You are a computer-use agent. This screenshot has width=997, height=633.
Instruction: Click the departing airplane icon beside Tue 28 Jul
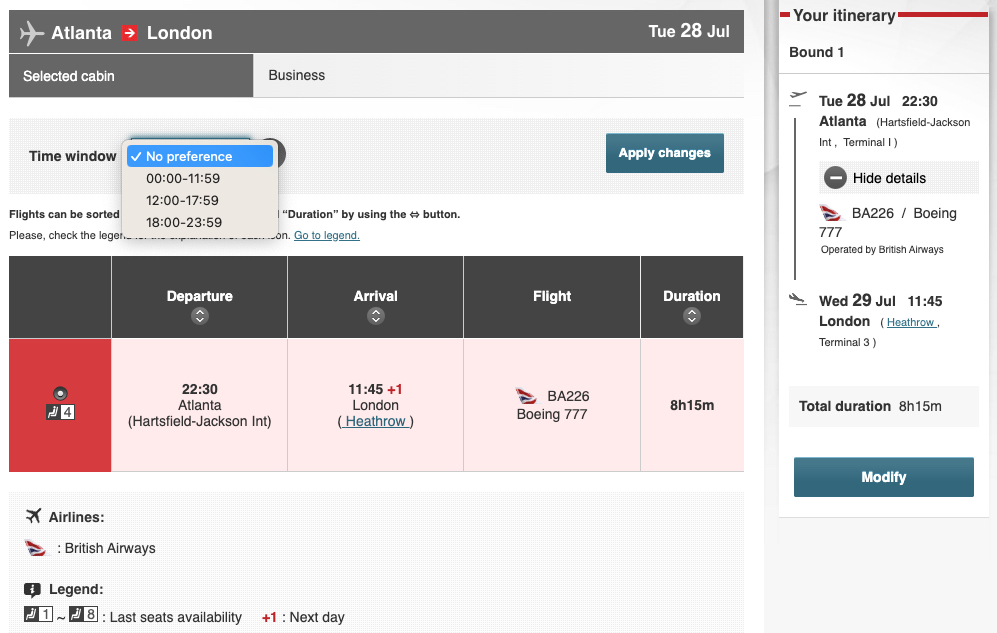(797, 98)
